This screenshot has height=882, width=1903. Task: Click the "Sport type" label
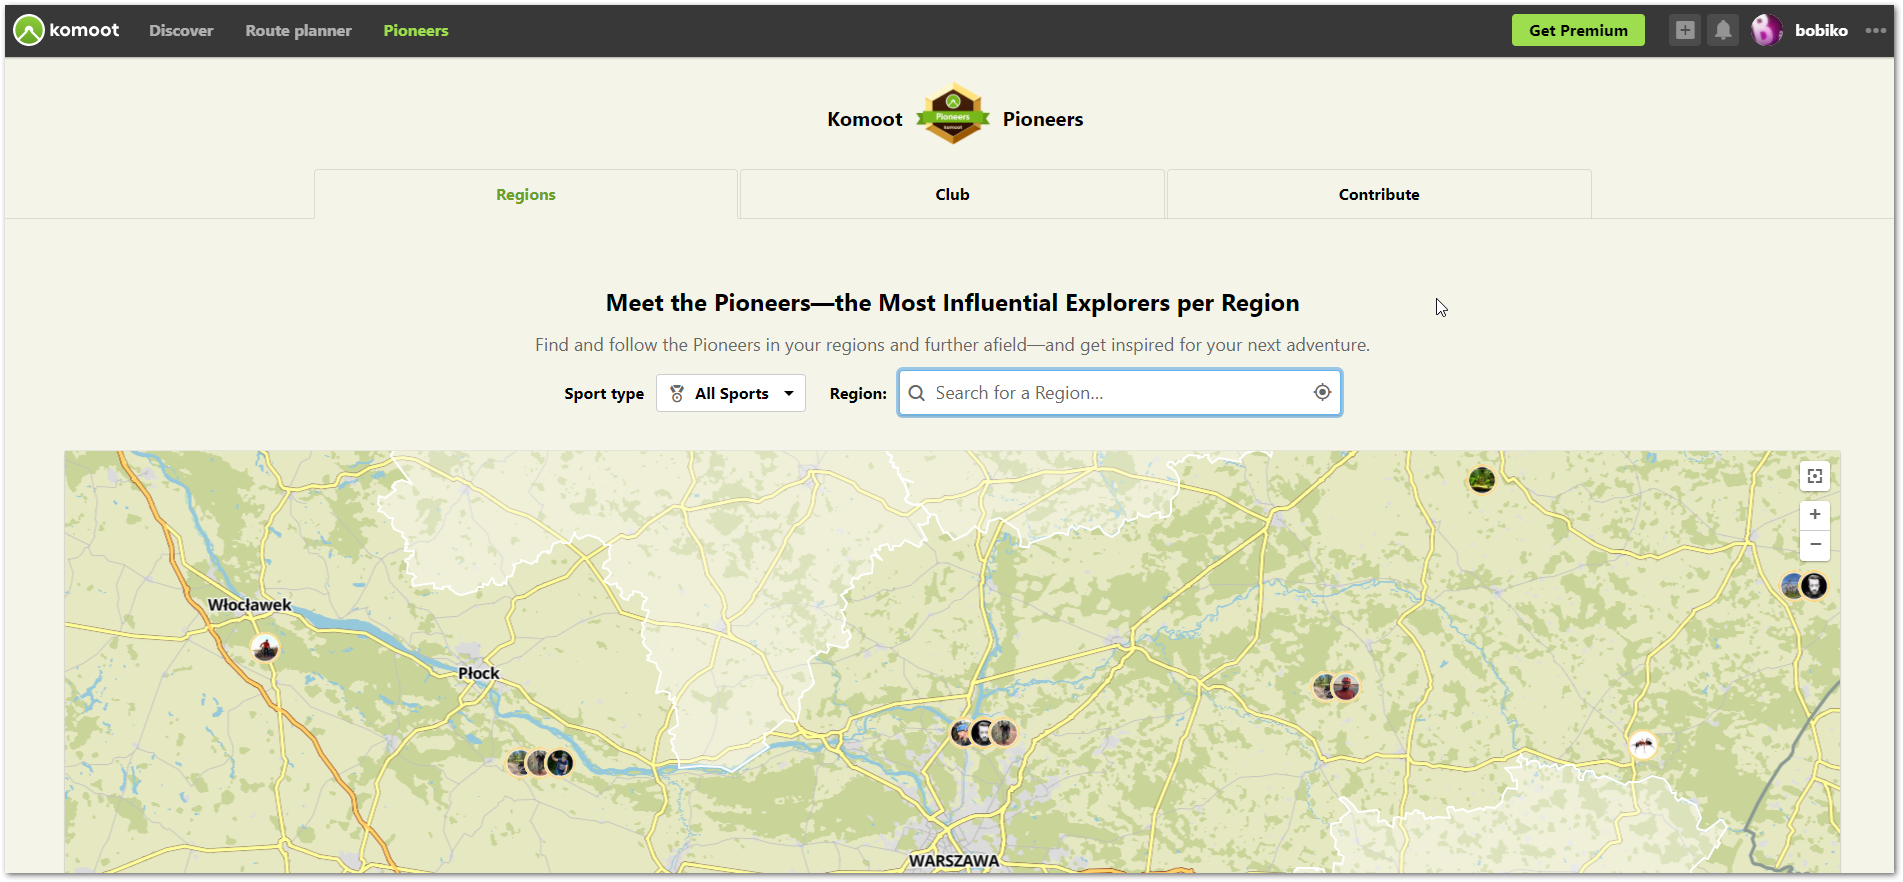click(x=604, y=394)
